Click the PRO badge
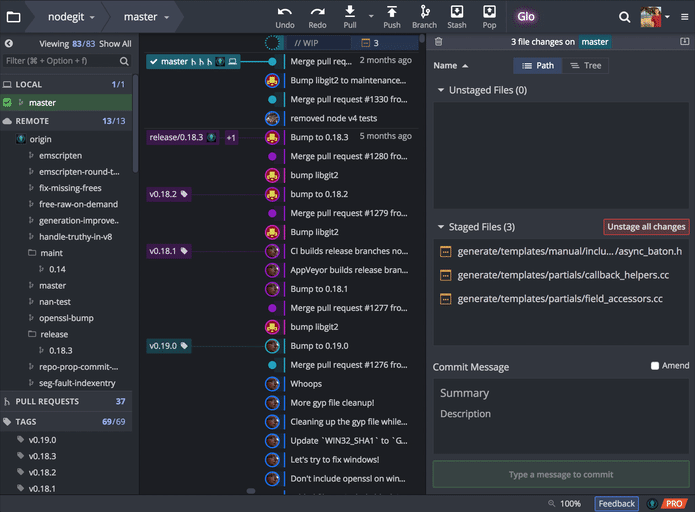 pos(674,504)
